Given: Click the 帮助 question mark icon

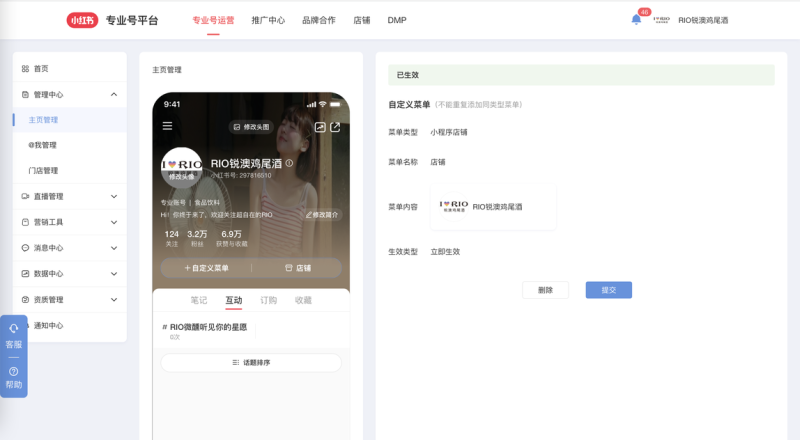Looking at the screenshot, I should [14, 372].
